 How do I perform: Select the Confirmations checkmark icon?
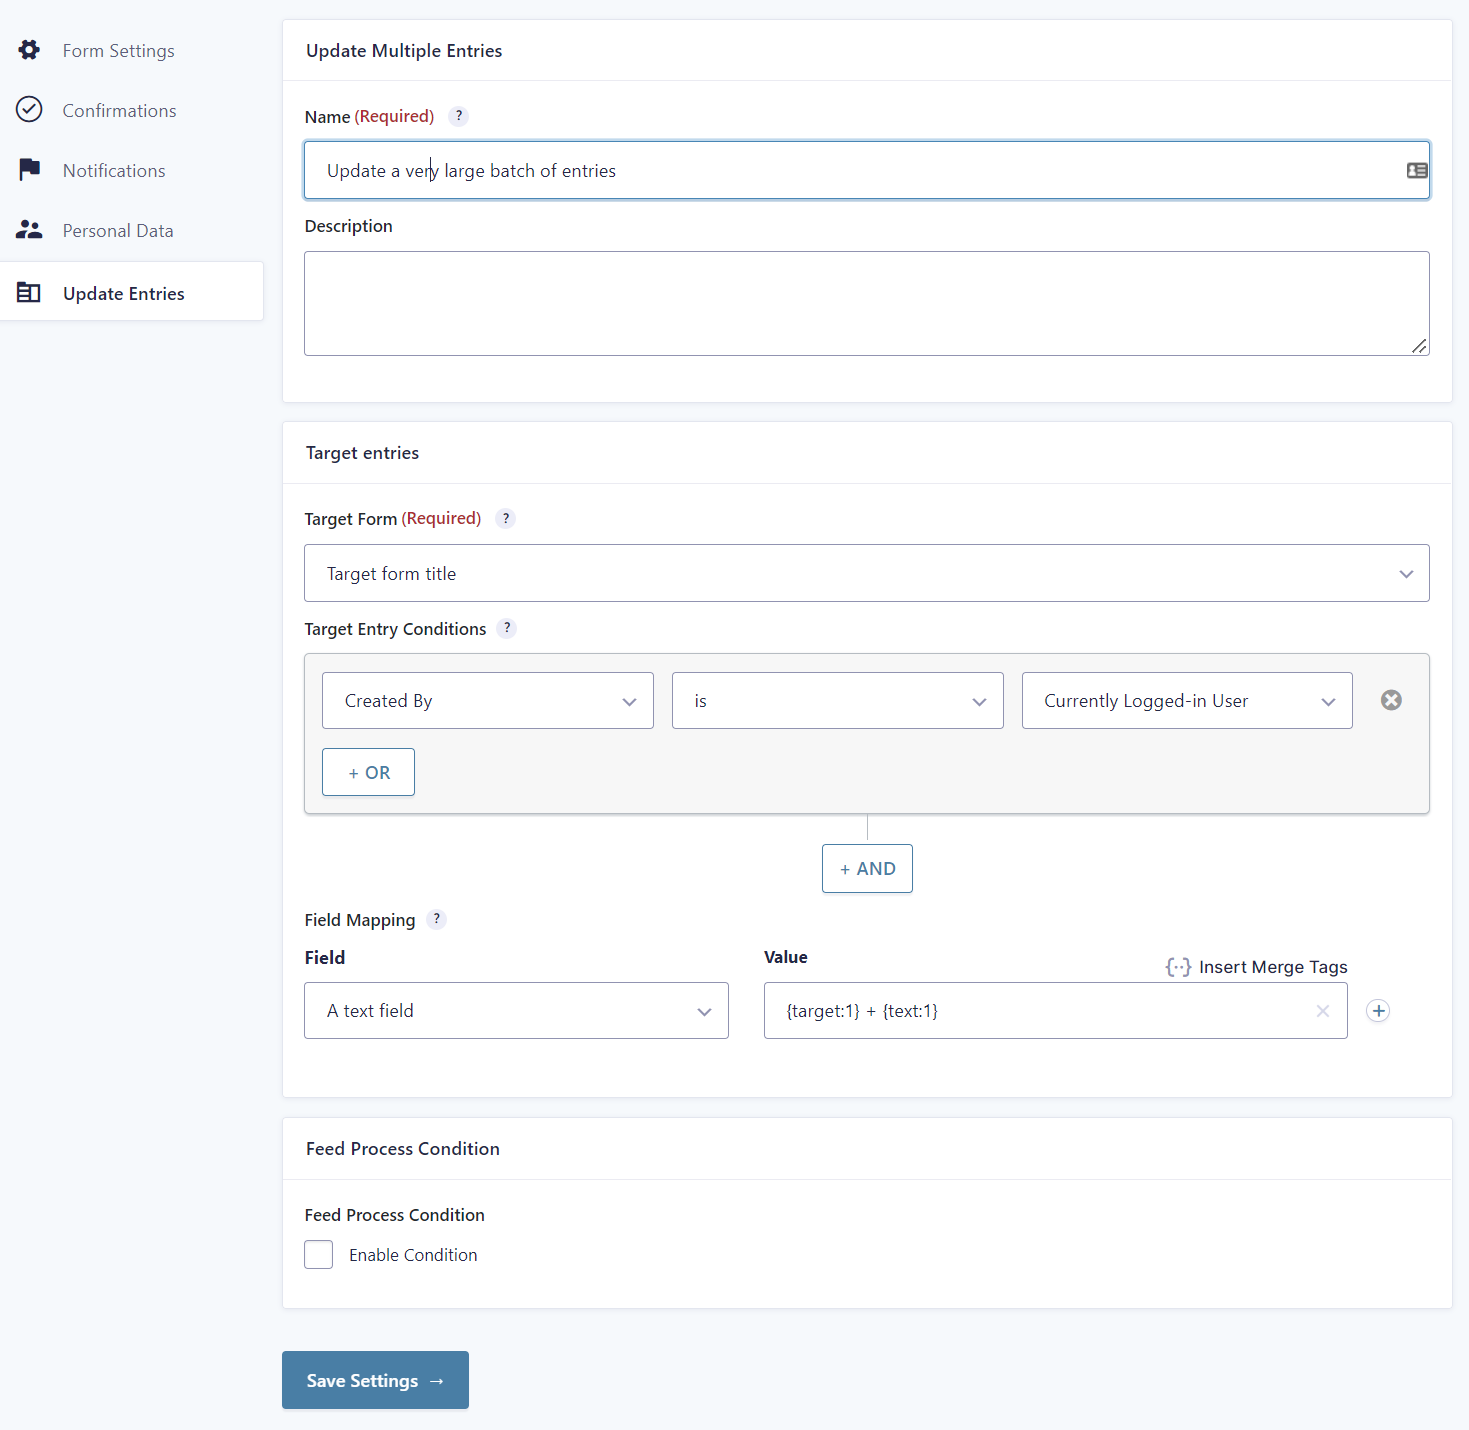[29, 110]
